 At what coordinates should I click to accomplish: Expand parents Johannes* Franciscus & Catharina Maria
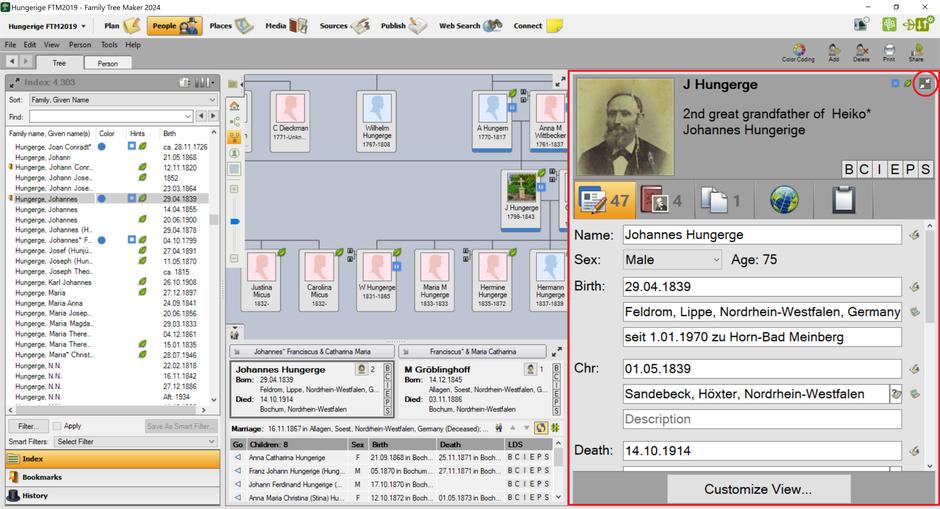(312, 352)
